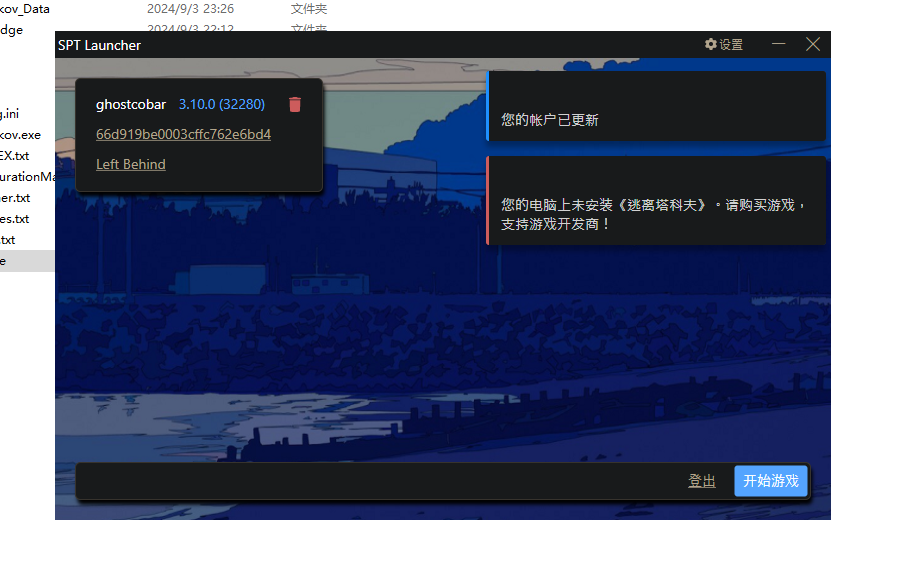Click the SPT Launcher title text
901x565 pixels.
click(x=99, y=45)
